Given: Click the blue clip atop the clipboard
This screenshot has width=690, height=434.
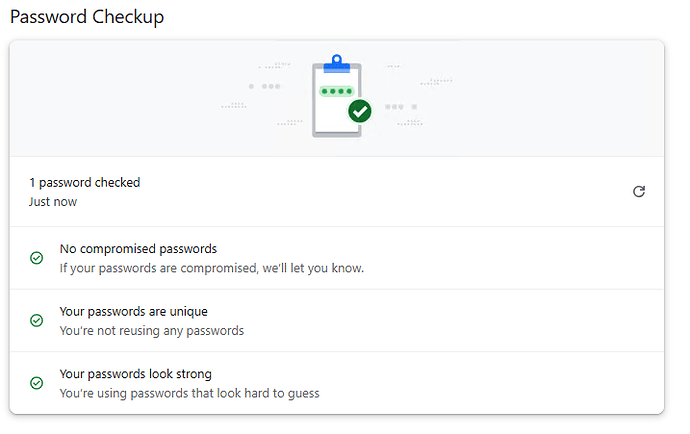Looking at the screenshot, I should click(337, 64).
